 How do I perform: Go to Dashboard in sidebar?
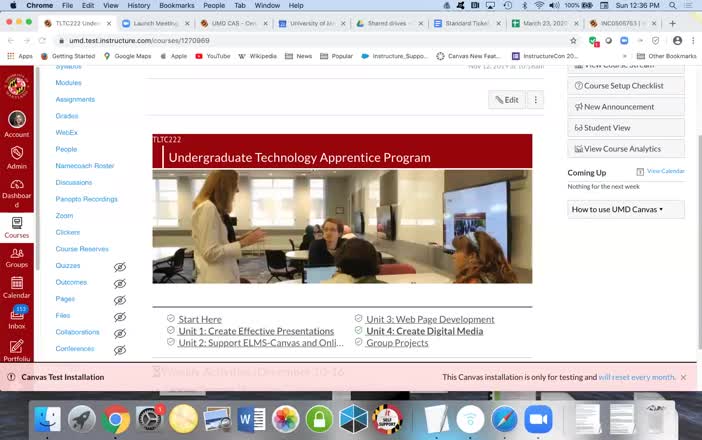click(x=16, y=189)
